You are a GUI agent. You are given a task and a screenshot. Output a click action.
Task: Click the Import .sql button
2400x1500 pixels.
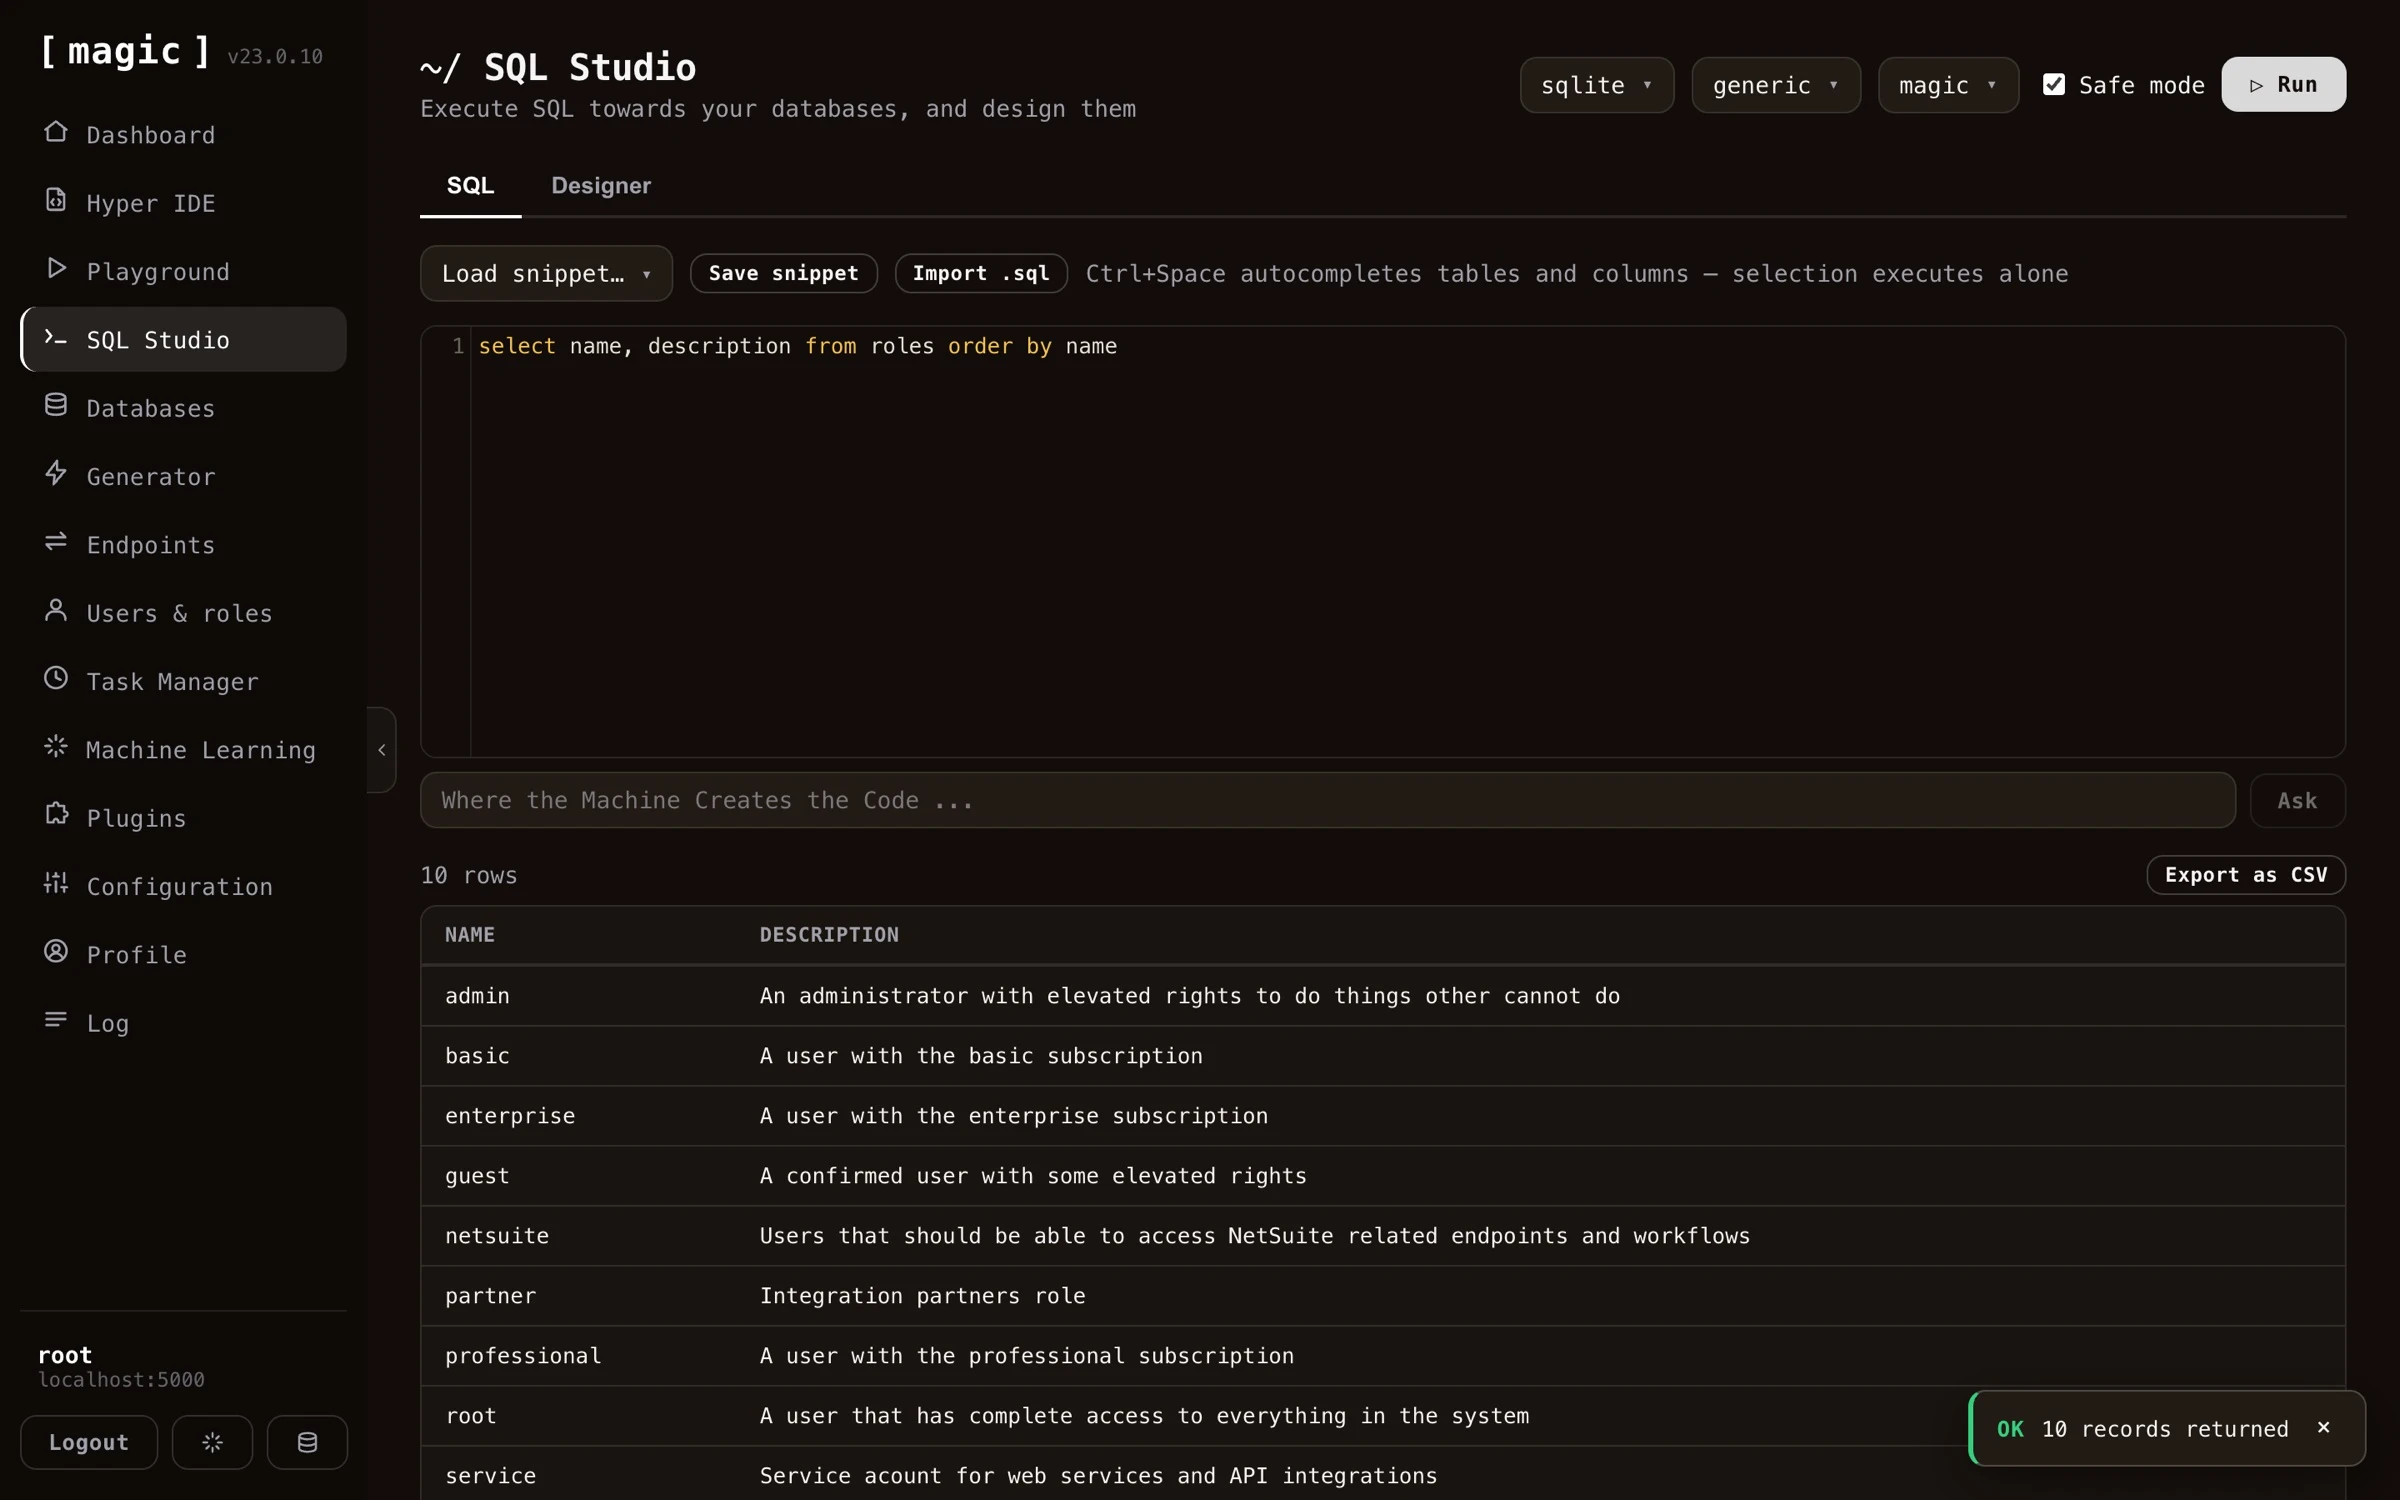[980, 273]
